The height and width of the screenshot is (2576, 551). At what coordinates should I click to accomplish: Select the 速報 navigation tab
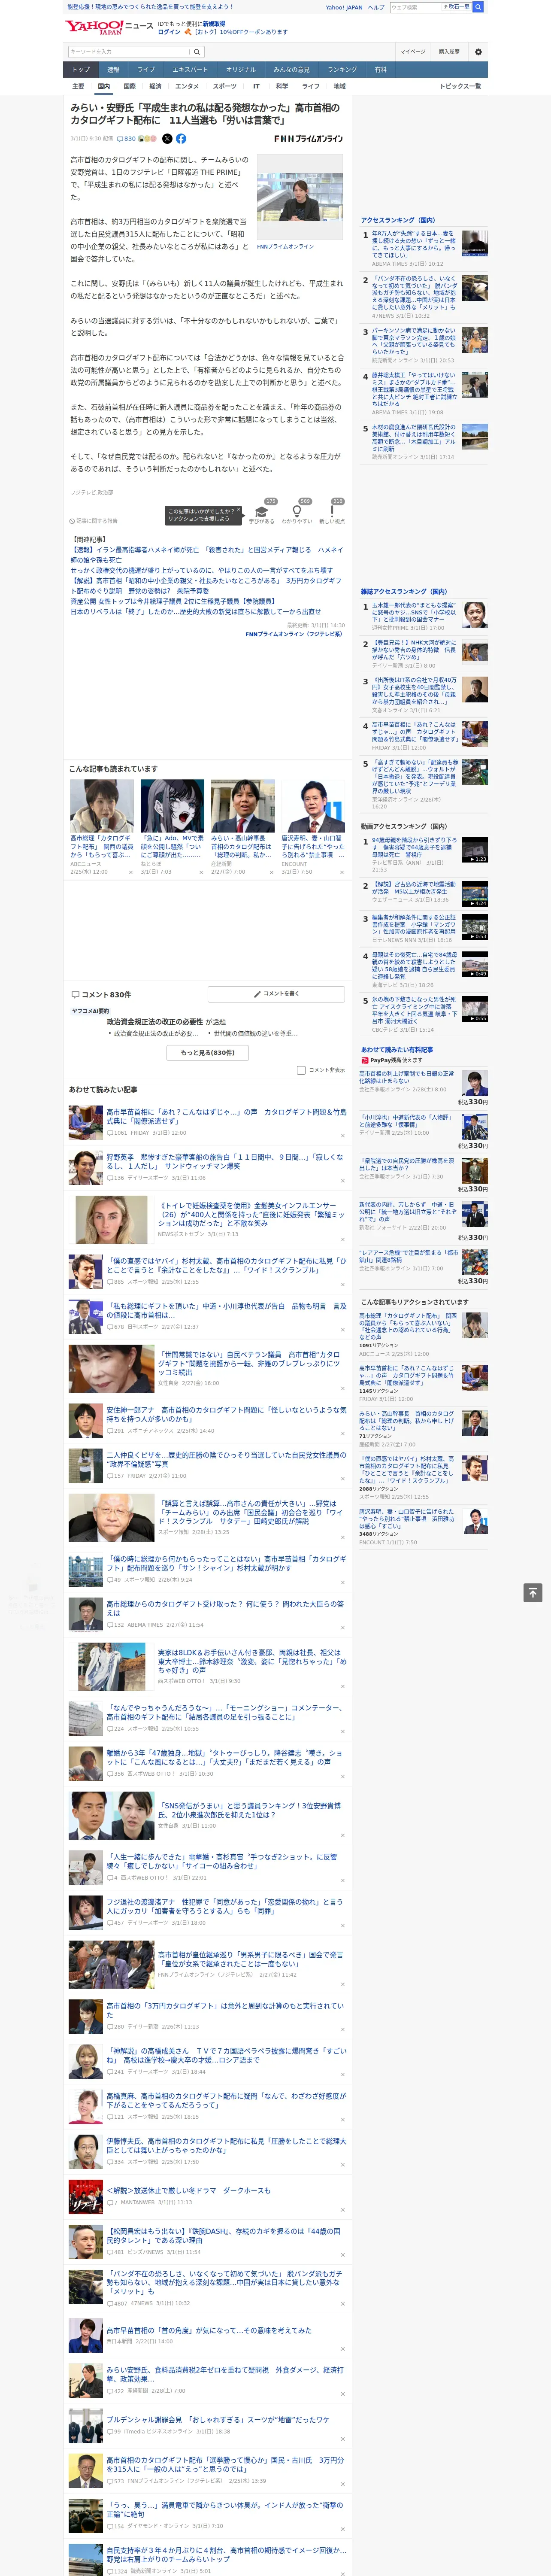113,70
